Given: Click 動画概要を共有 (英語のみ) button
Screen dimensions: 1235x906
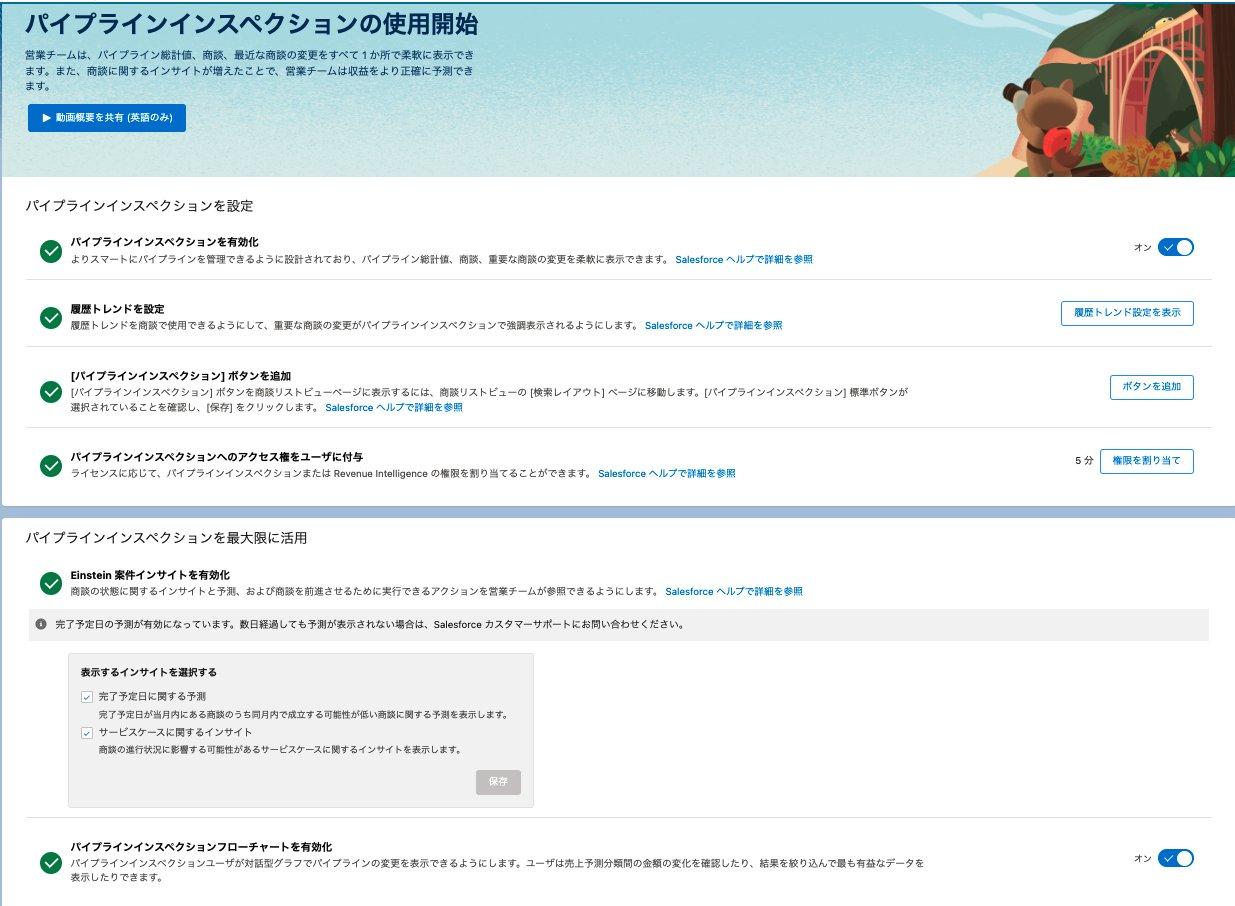Looking at the screenshot, I should click(107, 118).
